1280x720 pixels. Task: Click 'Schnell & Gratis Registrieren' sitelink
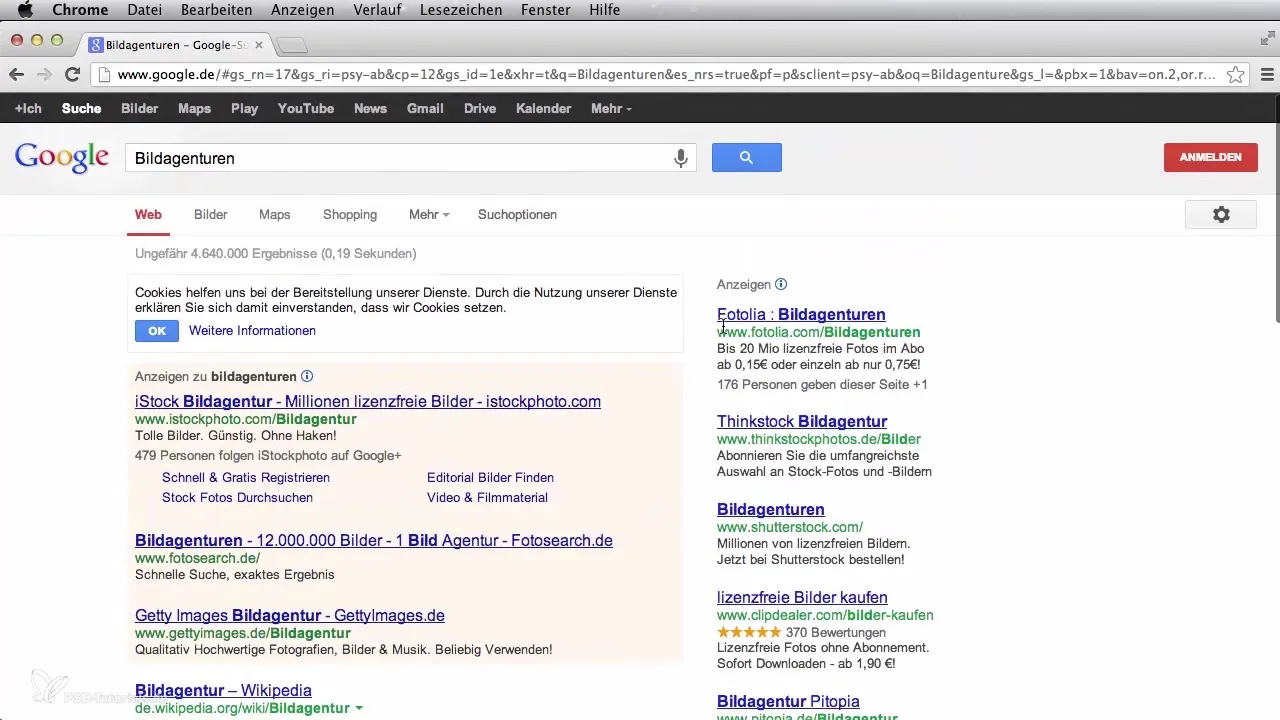click(x=246, y=478)
